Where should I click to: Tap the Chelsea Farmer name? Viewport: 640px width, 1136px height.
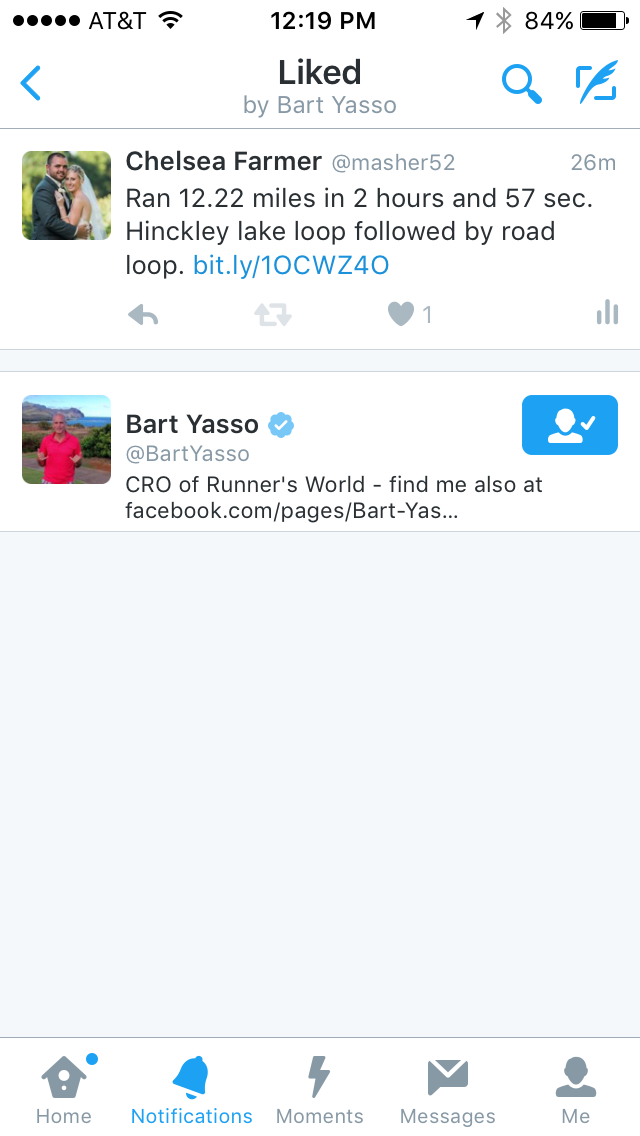coord(223,162)
